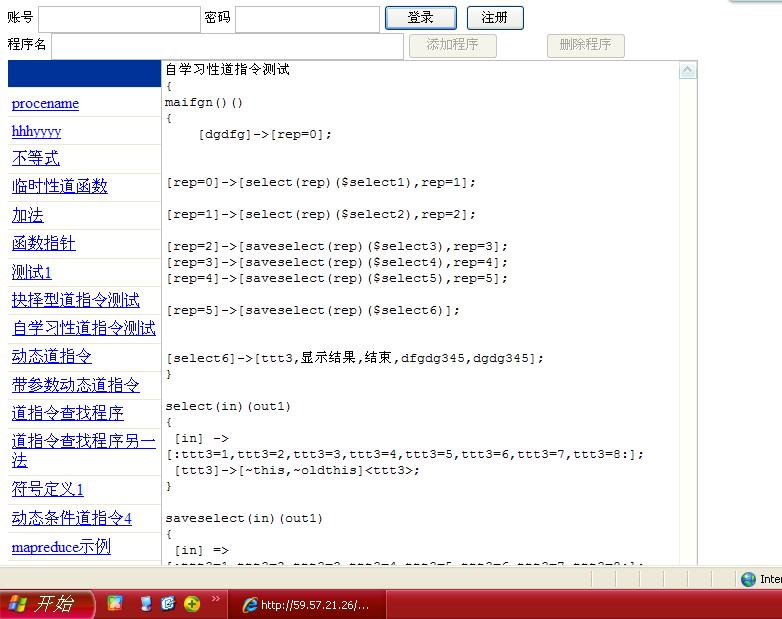Click the [in] => line
Screen dimensions: 782x619
[201, 550]
